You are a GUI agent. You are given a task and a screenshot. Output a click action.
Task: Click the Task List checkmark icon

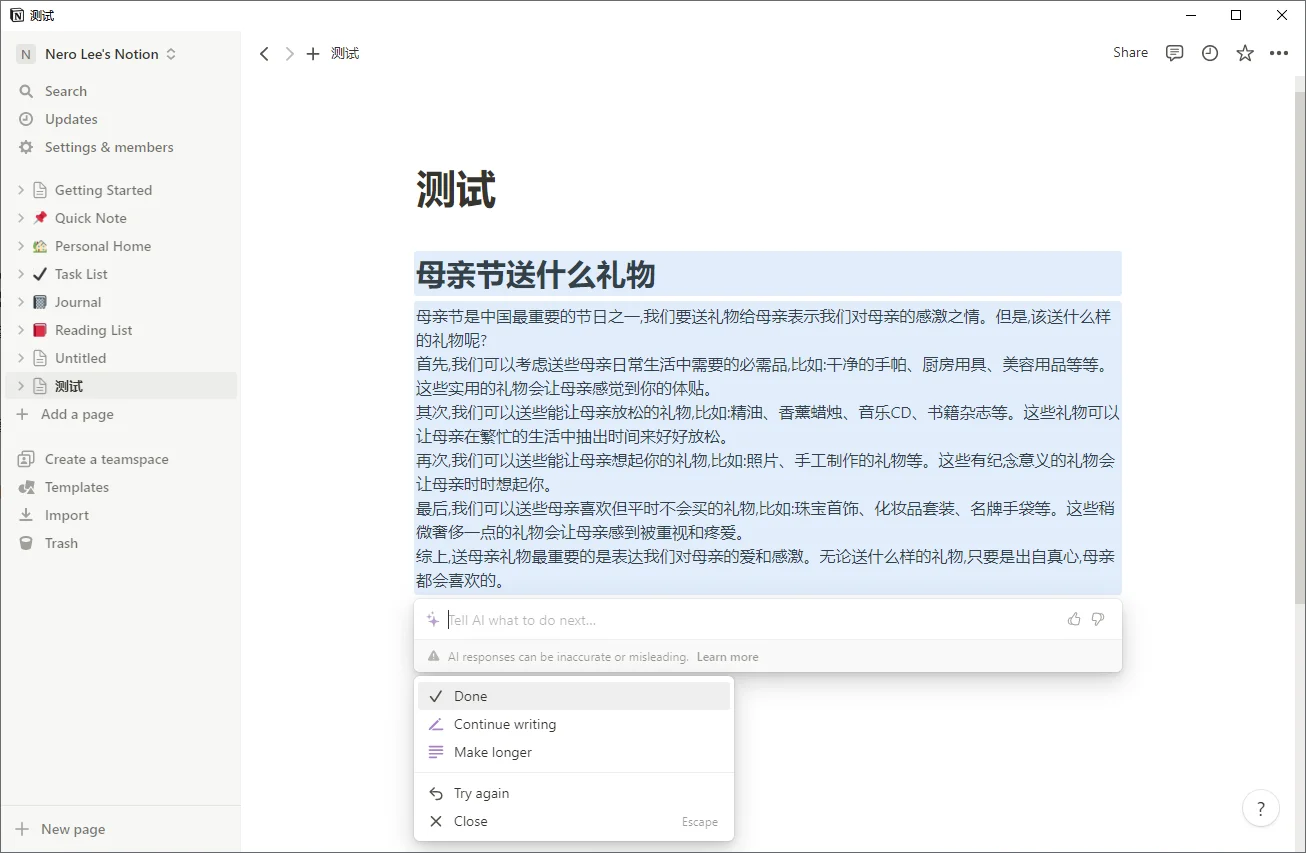point(40,274)
